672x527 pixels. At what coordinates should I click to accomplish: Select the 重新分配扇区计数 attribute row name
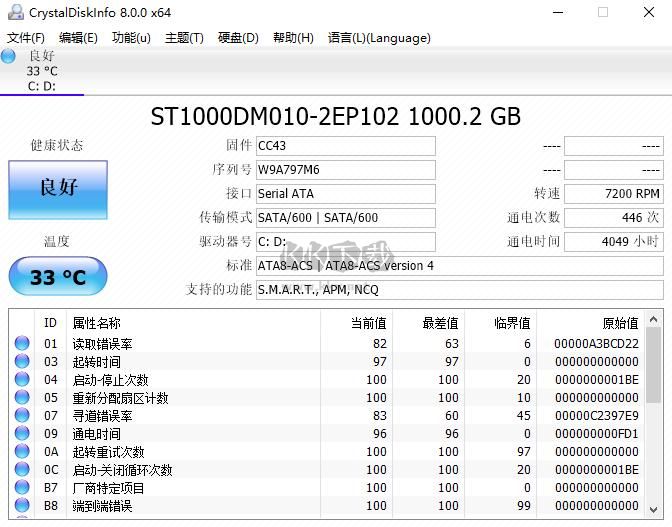click(x=120, y=398)
